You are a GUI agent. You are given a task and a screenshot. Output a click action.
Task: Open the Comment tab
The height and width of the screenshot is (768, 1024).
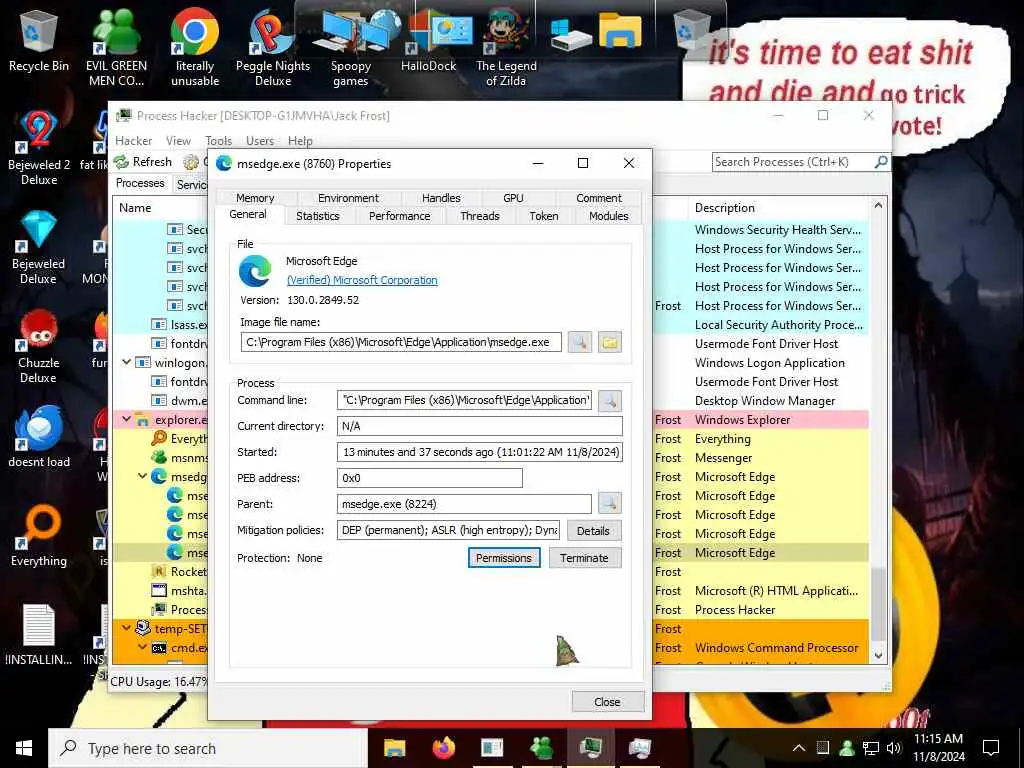[598, 198]
